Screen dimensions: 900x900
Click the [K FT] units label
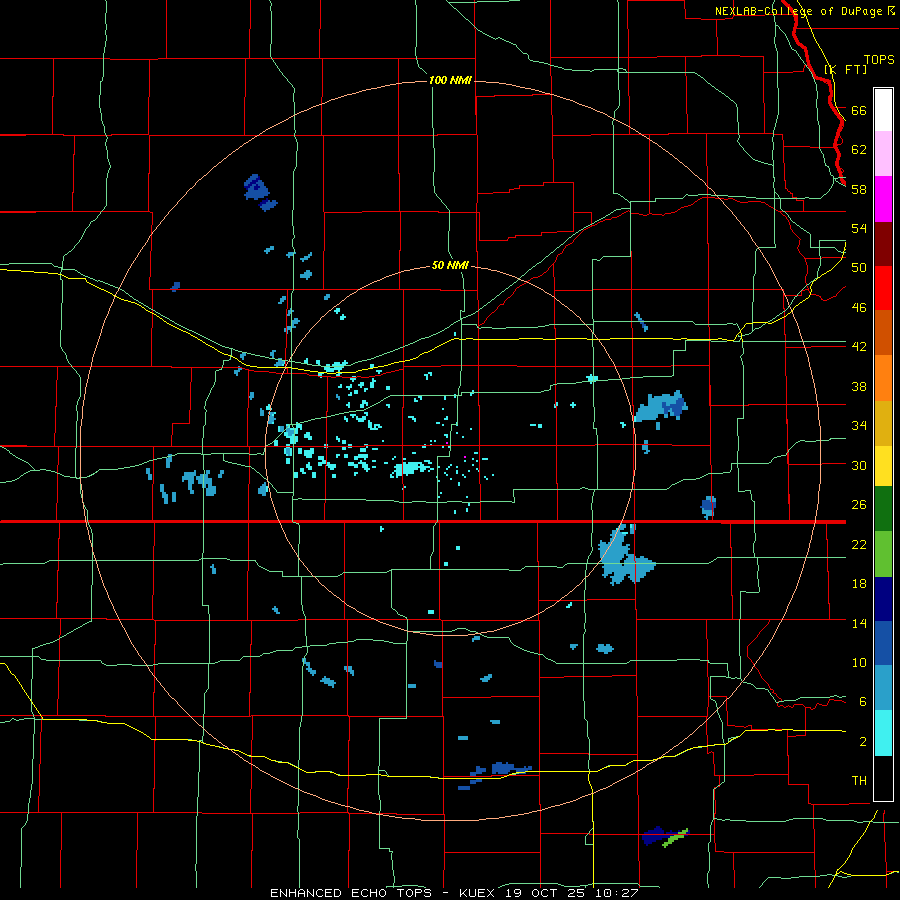pyautogui.click(x=845, y=69)
